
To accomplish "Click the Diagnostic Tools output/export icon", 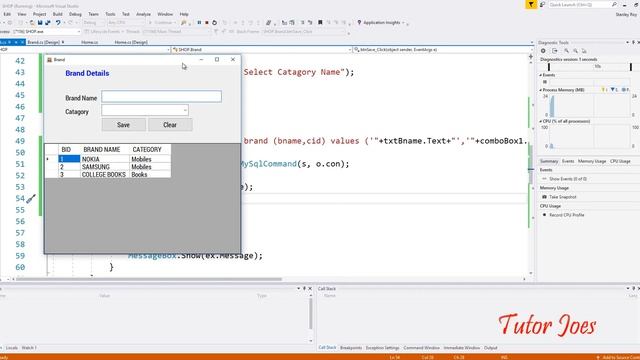I will (555, 51).
